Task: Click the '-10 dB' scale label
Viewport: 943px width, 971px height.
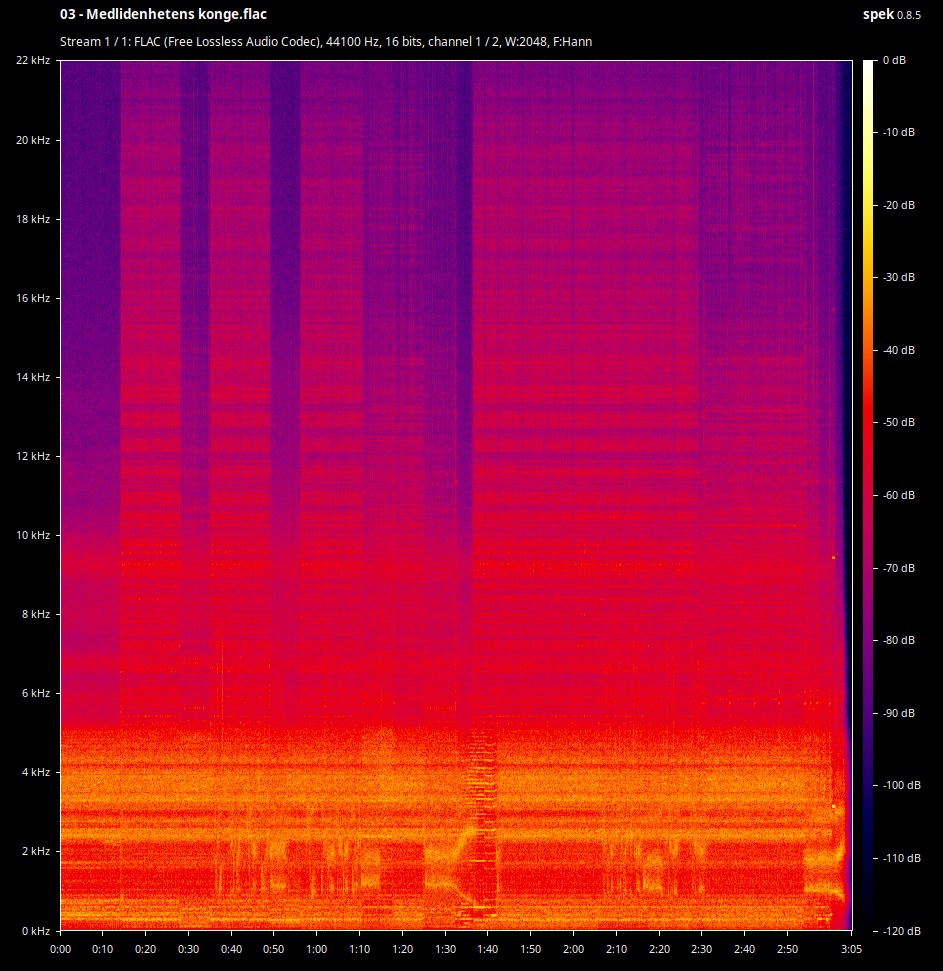Action: click(x=898, y=133)
